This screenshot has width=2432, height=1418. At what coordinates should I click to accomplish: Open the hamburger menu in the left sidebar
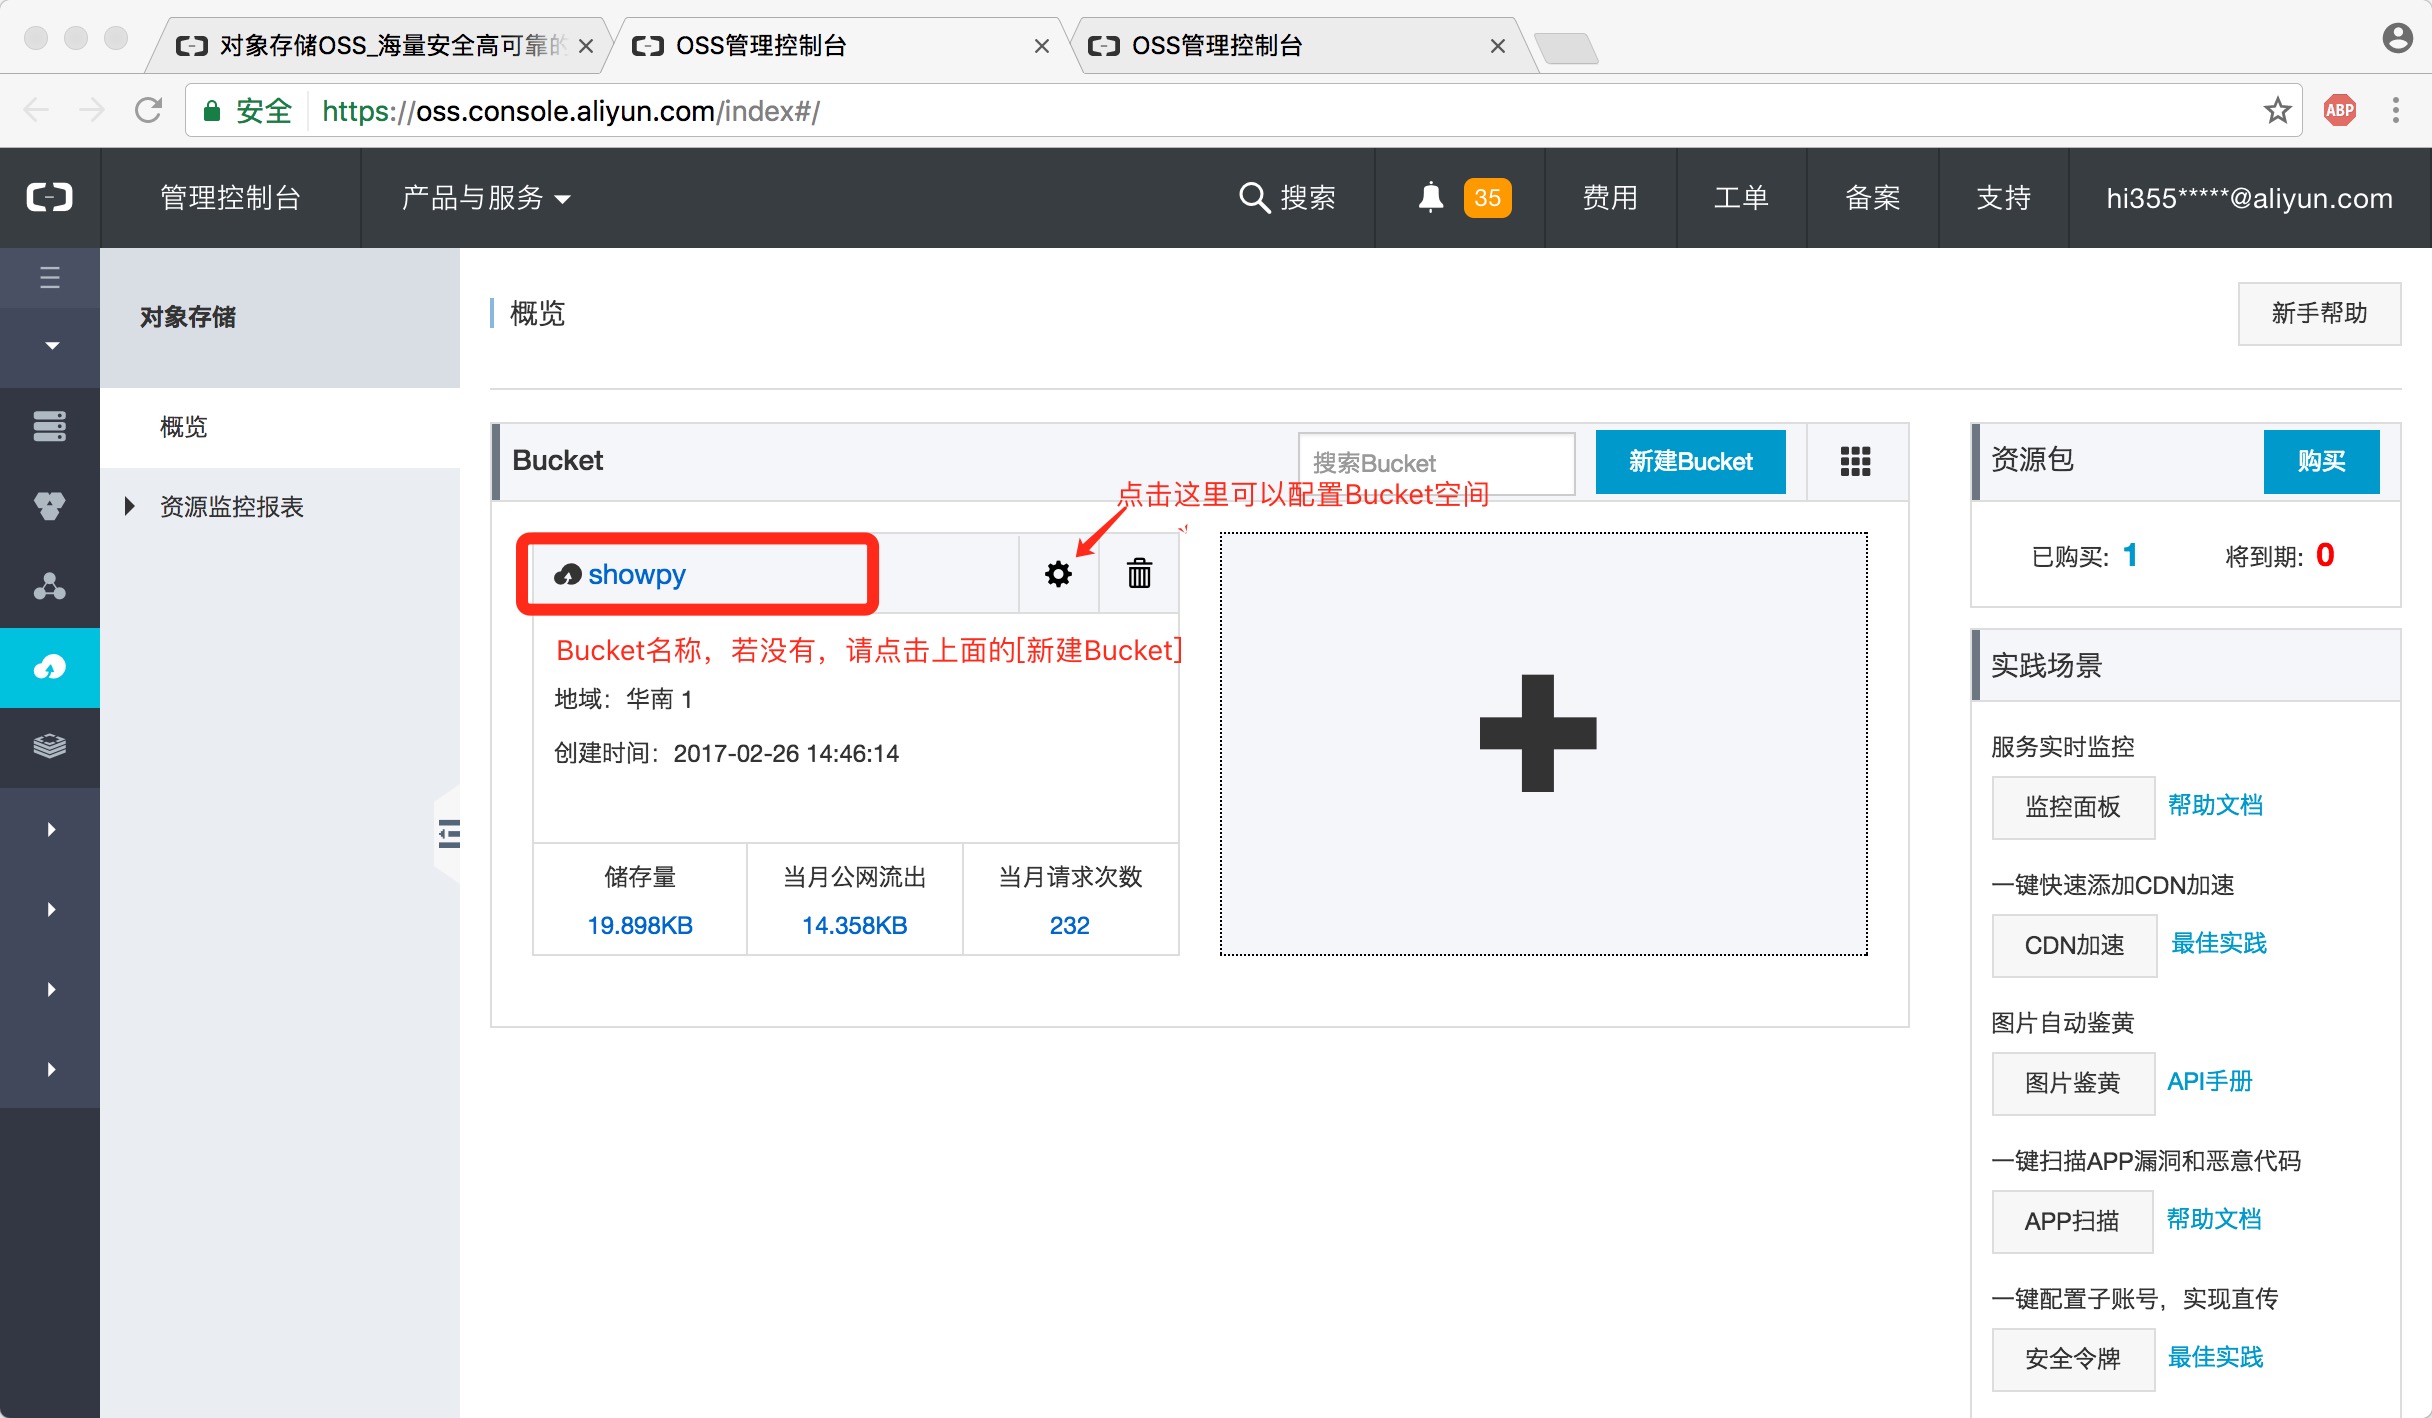pyautogui.click(x=50, y=277)
